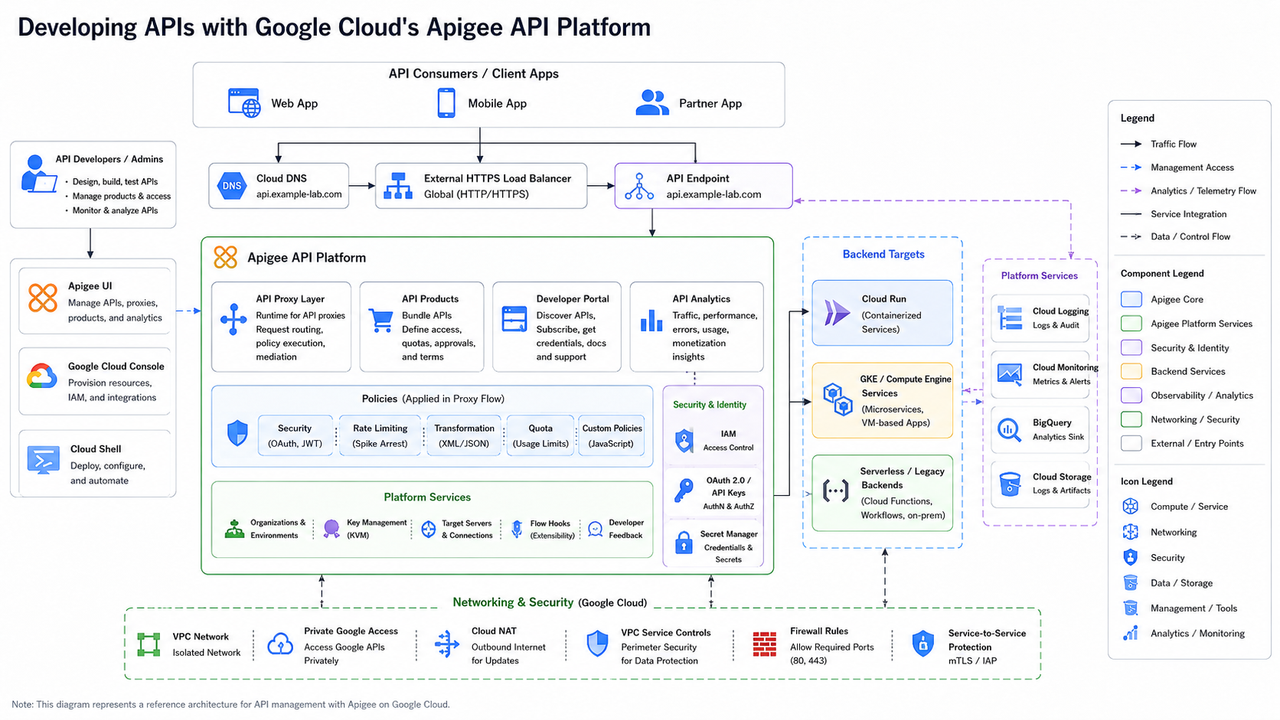Click the Firewall Rules brick icon

(765, 644)
